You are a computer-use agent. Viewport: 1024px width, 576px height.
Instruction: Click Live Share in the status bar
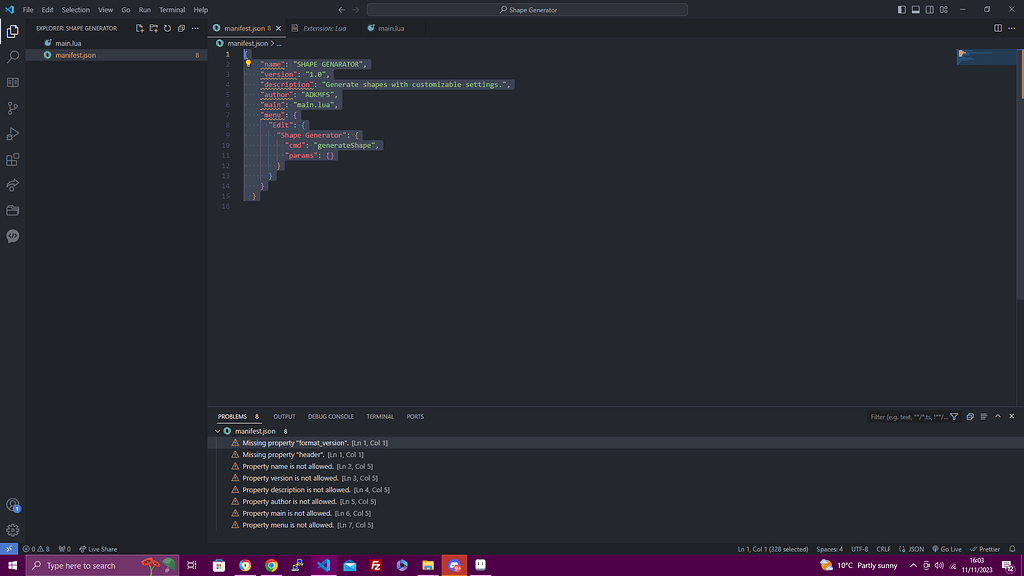coord(99,548)
